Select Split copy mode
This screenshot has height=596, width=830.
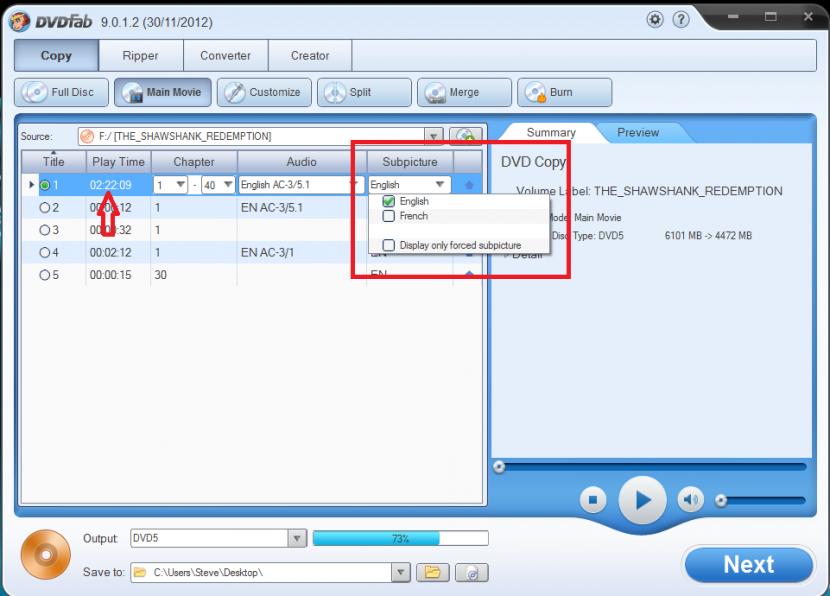coord(364,92)
